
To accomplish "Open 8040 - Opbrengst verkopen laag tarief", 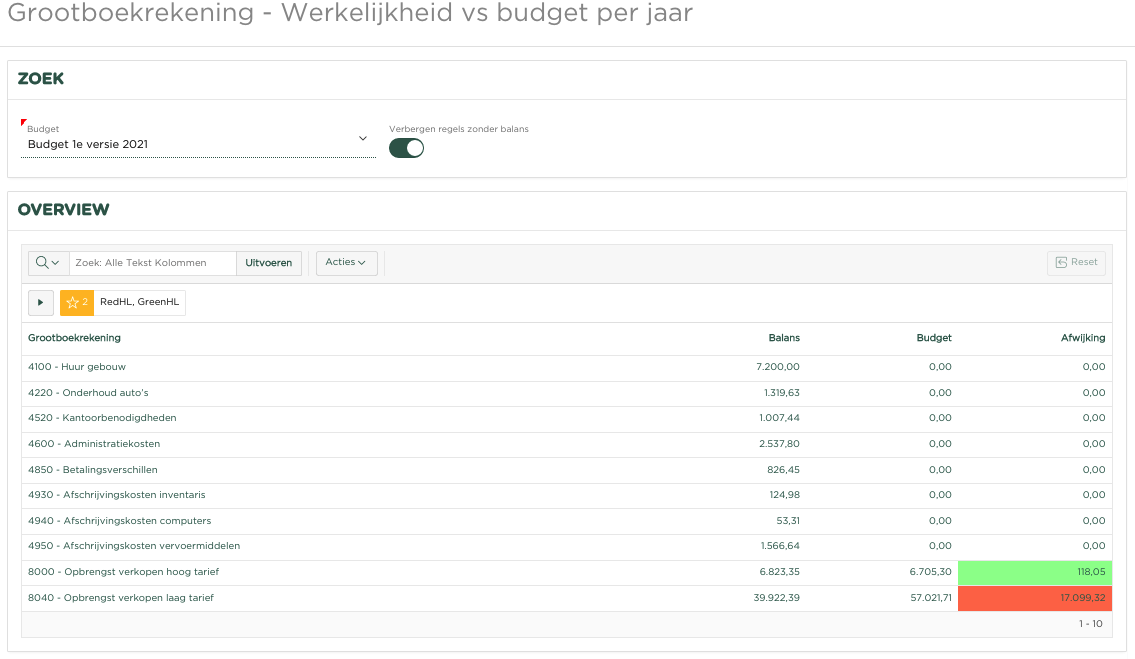I will click(x=121, y=598).
